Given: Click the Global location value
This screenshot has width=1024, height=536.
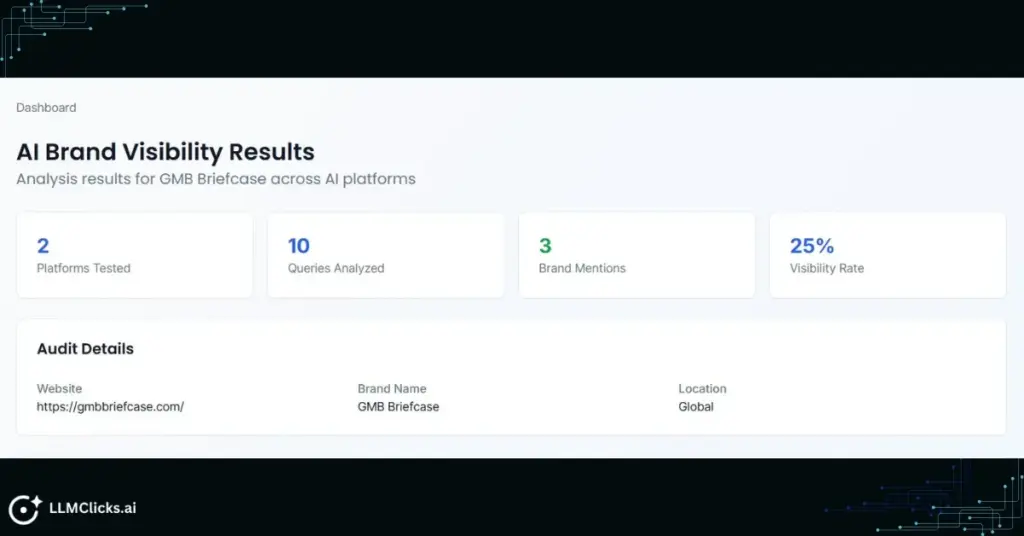Looking at the screenshot, I should pos(696,407).
